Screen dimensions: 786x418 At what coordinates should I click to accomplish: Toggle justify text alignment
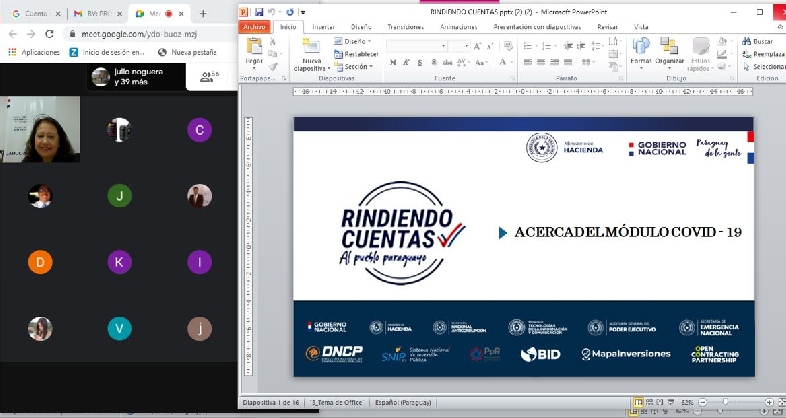tap(567, 62)
